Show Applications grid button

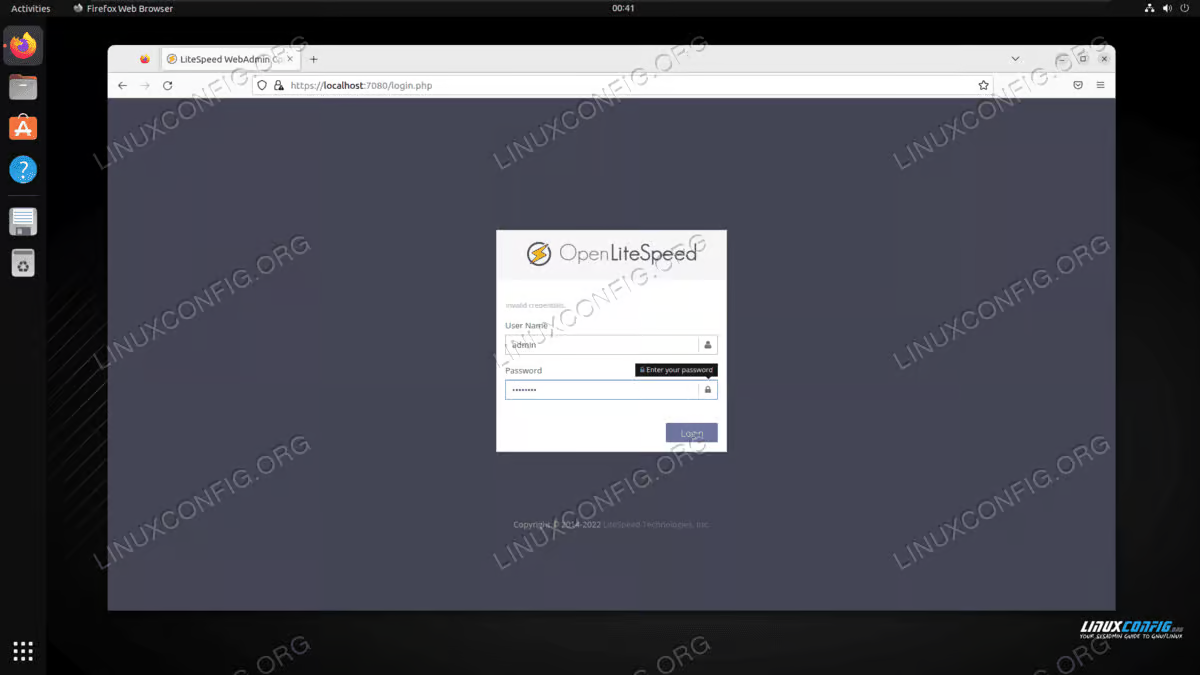pyautogui.click(x=23, y=651)
